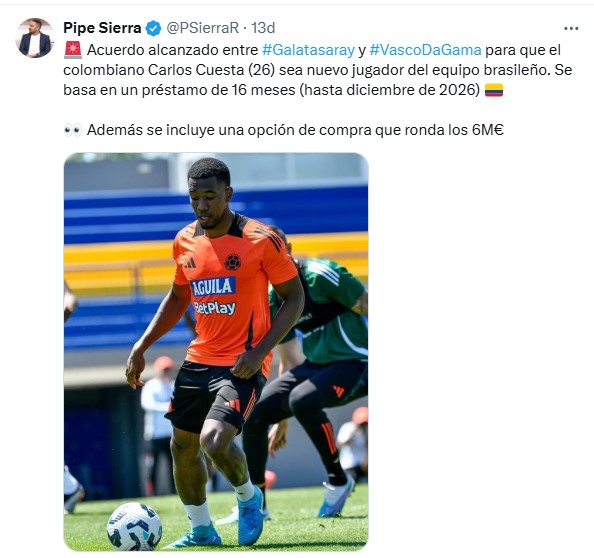This screenshot has height=558, width=594.
Task: Click the red siren emoji
Action: tap(73, 50)
